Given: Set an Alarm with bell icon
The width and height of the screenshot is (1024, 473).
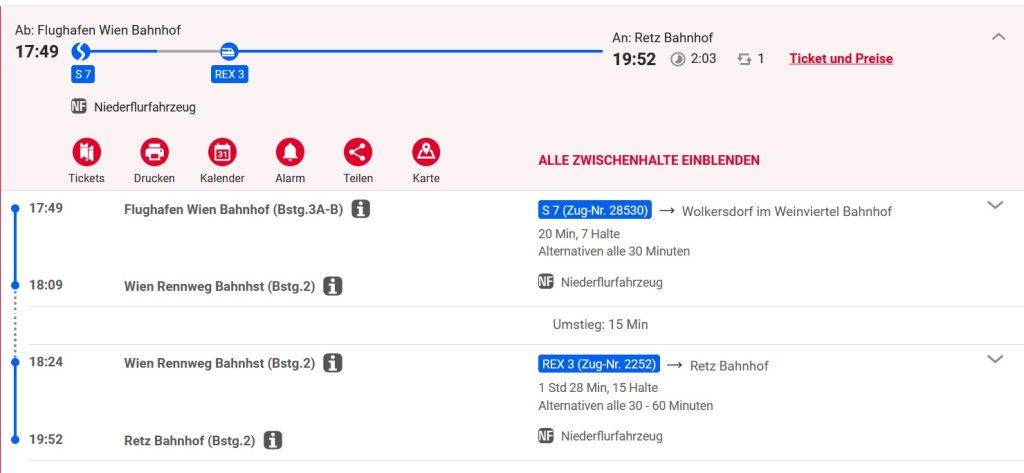Looking at the screenshot, I should point(290,153).
